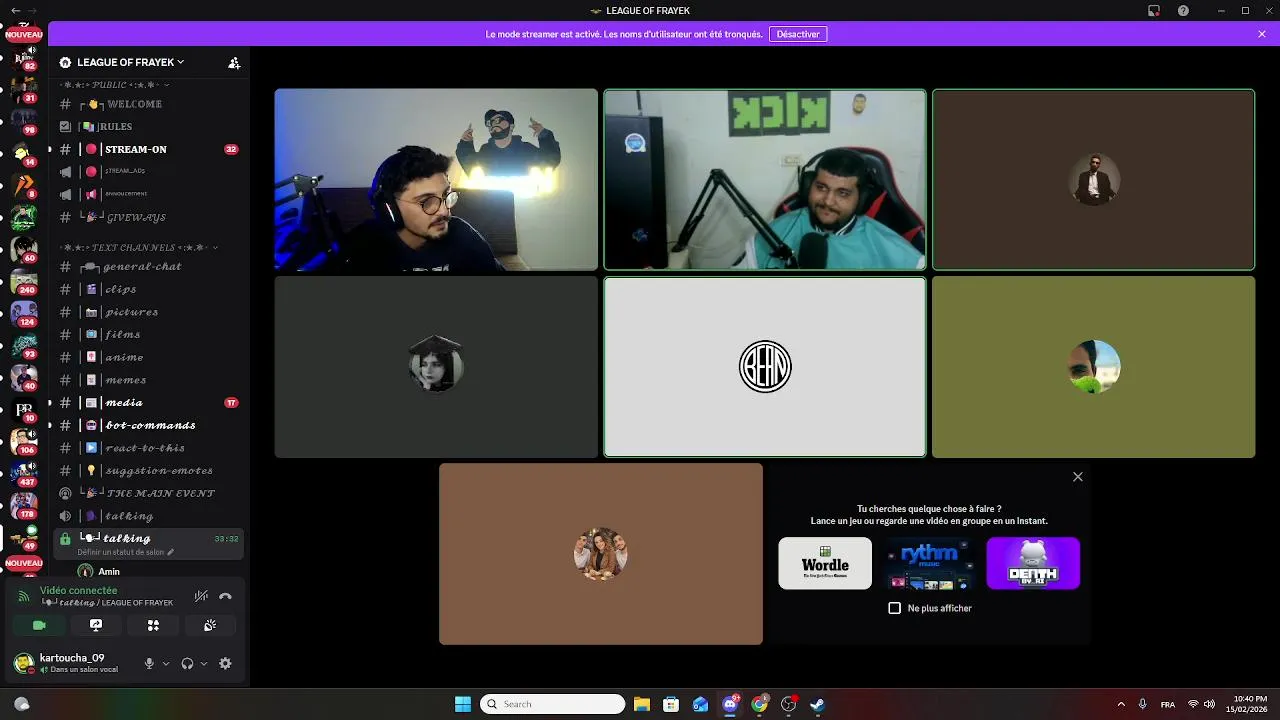The height and width of the screenshot is (720, 1280).
Task: Open the Windows Start menu
Action: tap(463, 704)
